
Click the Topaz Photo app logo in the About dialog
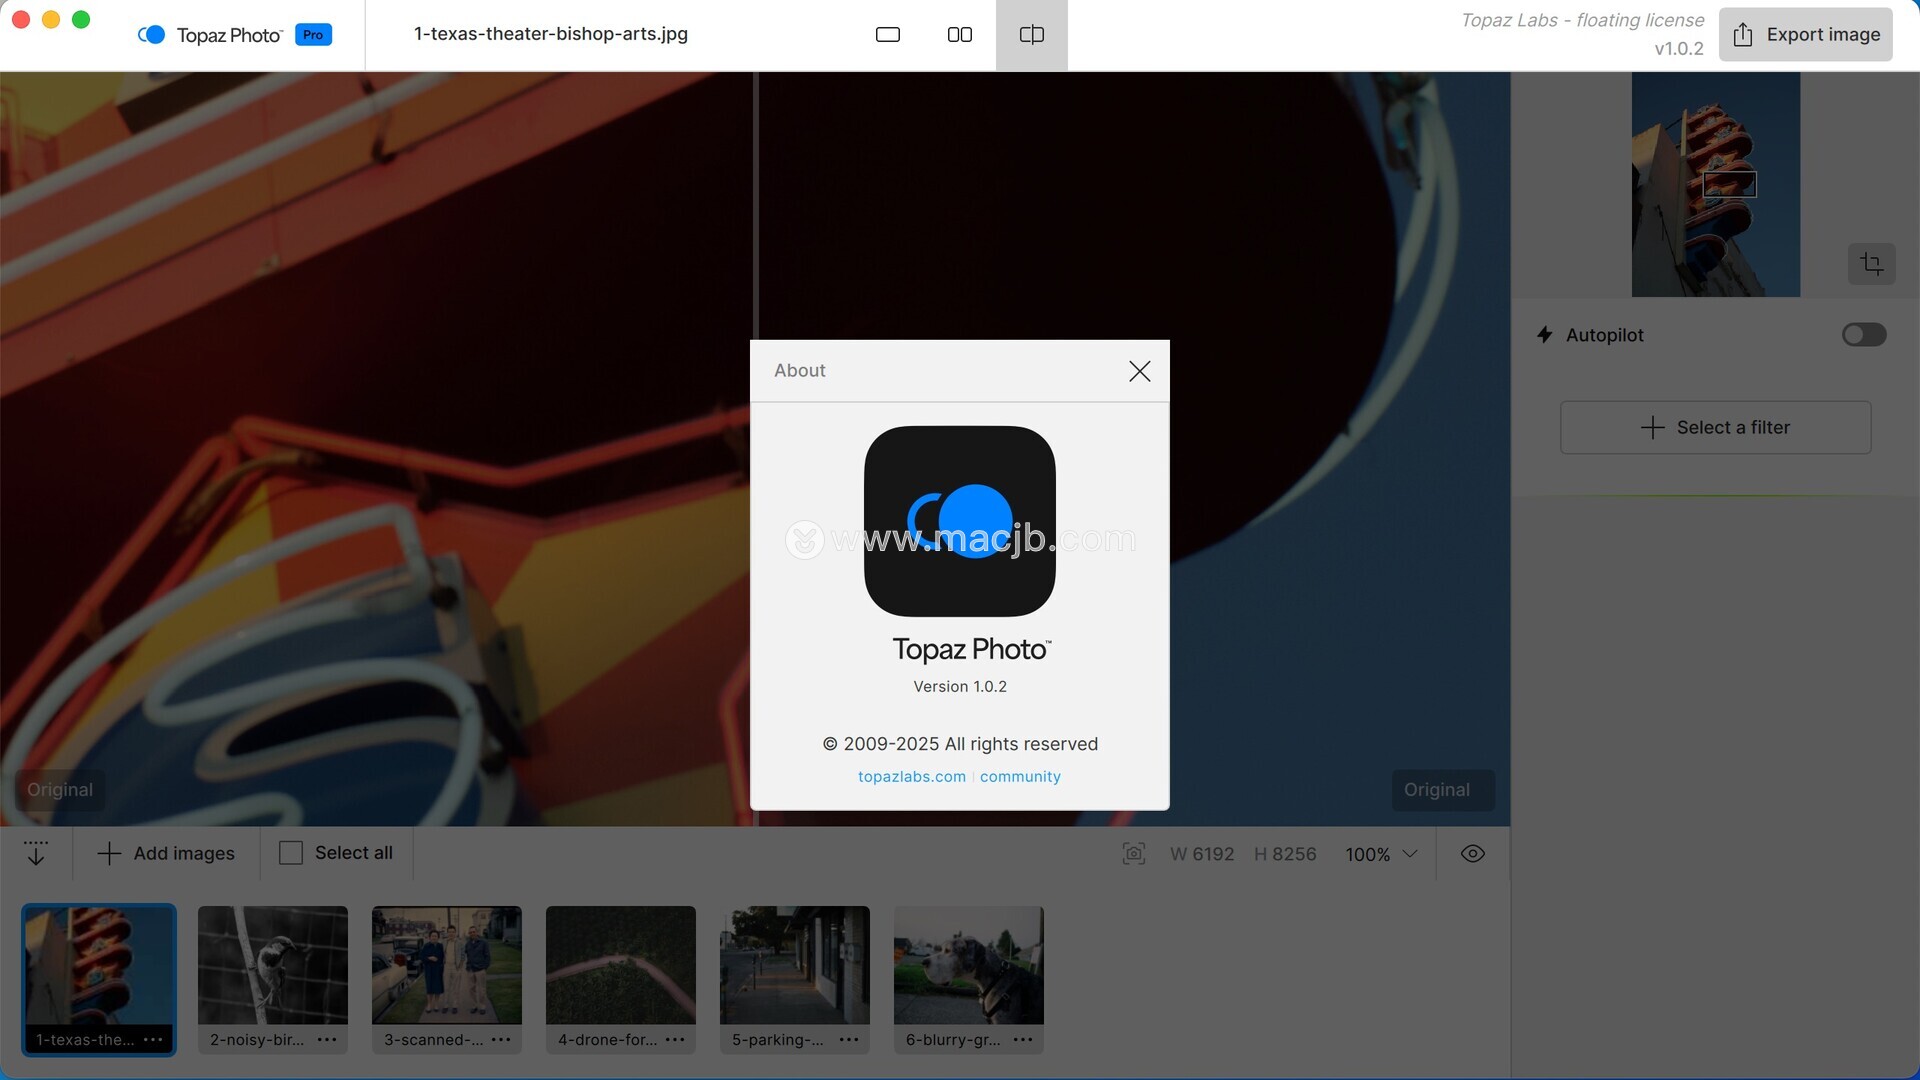click(x=959, y=521)
